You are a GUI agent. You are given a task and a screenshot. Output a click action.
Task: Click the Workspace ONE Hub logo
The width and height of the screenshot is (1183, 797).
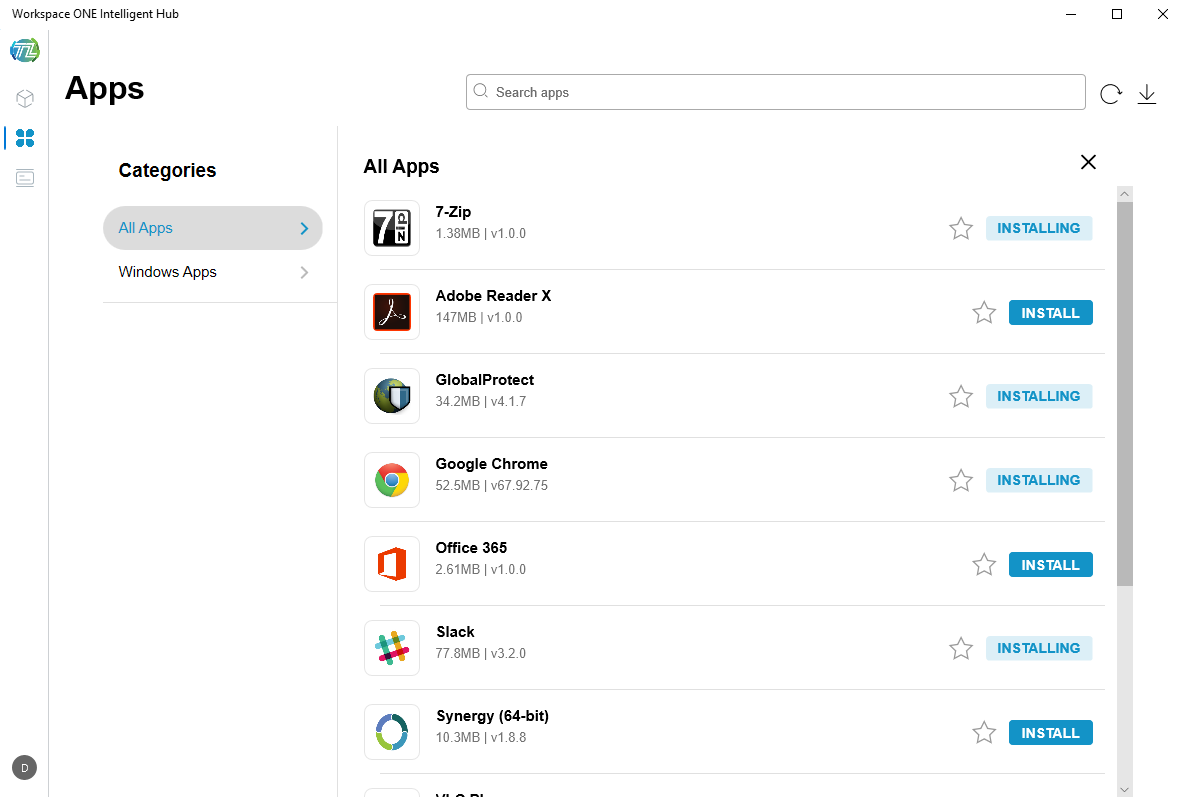[x=24, y=49]
